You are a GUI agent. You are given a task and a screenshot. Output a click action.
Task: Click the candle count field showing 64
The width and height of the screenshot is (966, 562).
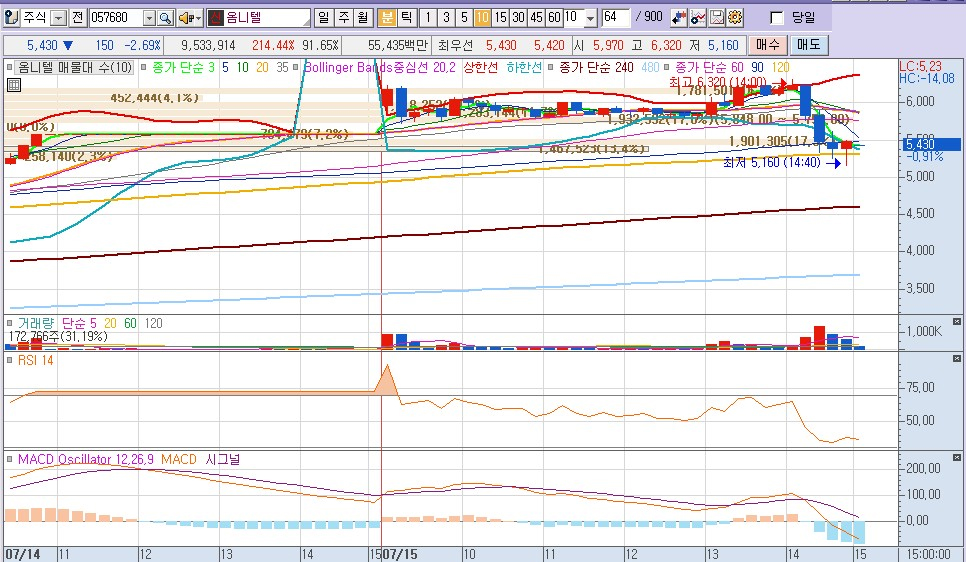(x=615, y=18)
